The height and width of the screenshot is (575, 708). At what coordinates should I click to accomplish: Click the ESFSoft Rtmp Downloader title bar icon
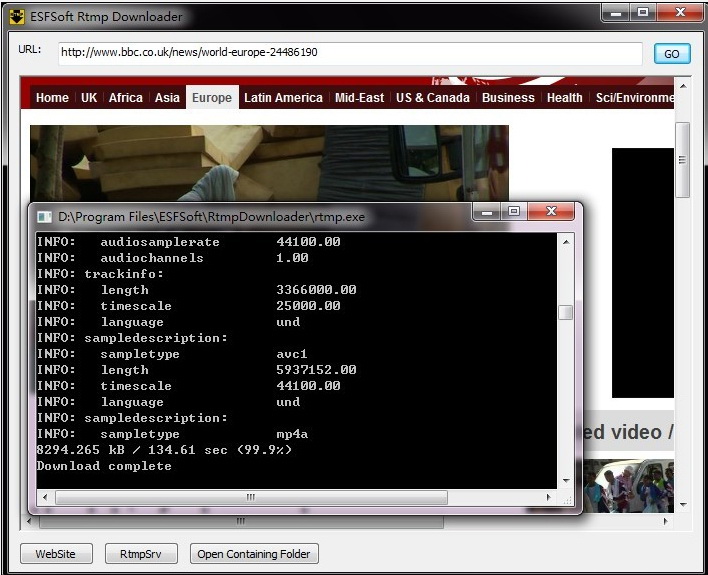(x=17, y=17)
